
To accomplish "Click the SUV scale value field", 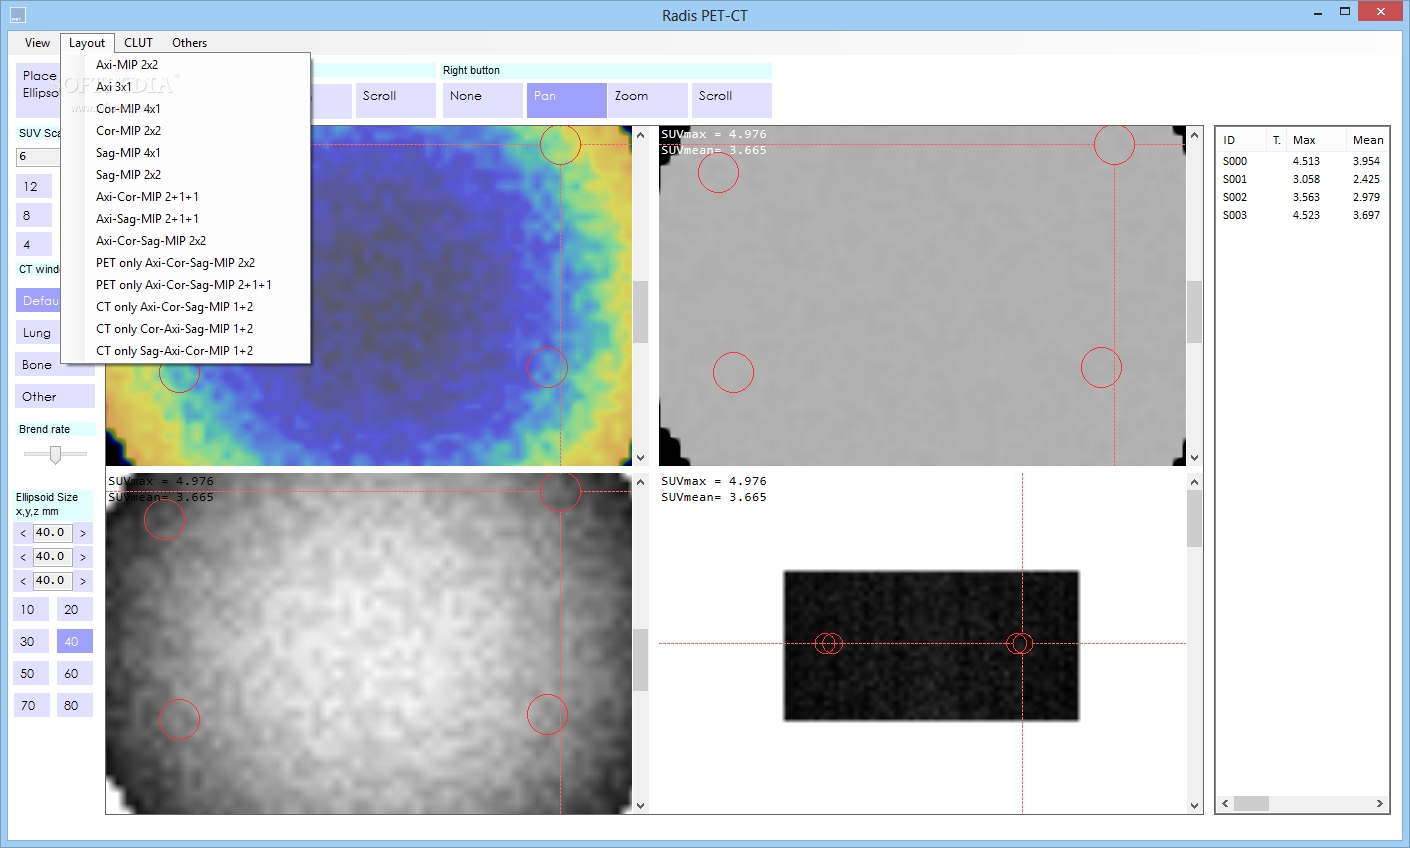I will point(38,157).
